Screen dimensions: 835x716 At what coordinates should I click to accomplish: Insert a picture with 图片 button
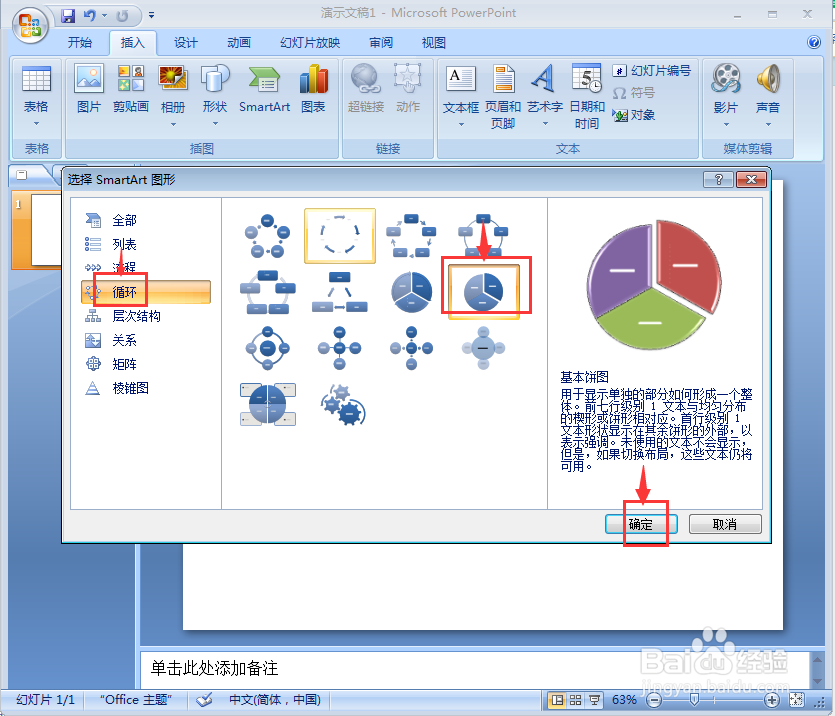pyautogui.click(x=89, y=88)
